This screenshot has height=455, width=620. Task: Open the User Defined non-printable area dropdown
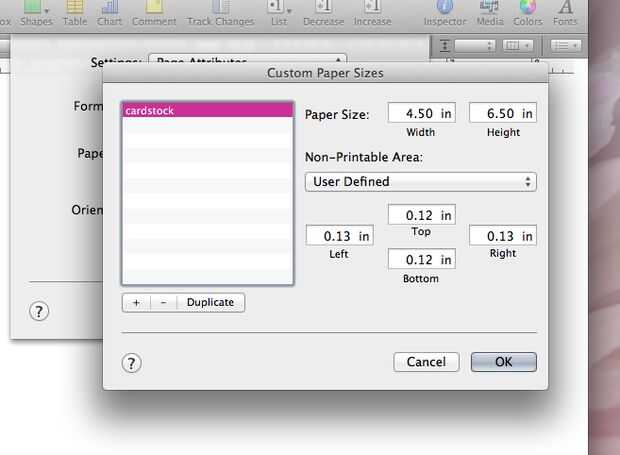point(421,182)
